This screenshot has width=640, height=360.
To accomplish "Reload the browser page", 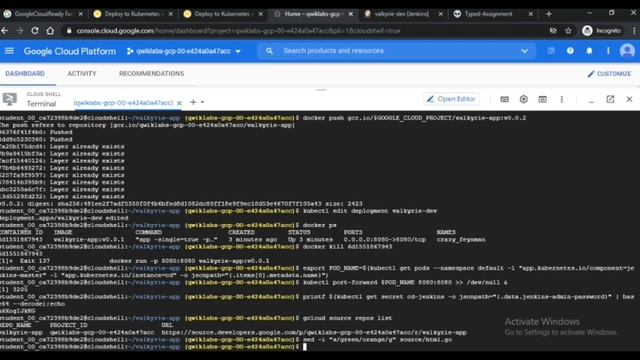I will pyautogui.click(x=35, y=31).
